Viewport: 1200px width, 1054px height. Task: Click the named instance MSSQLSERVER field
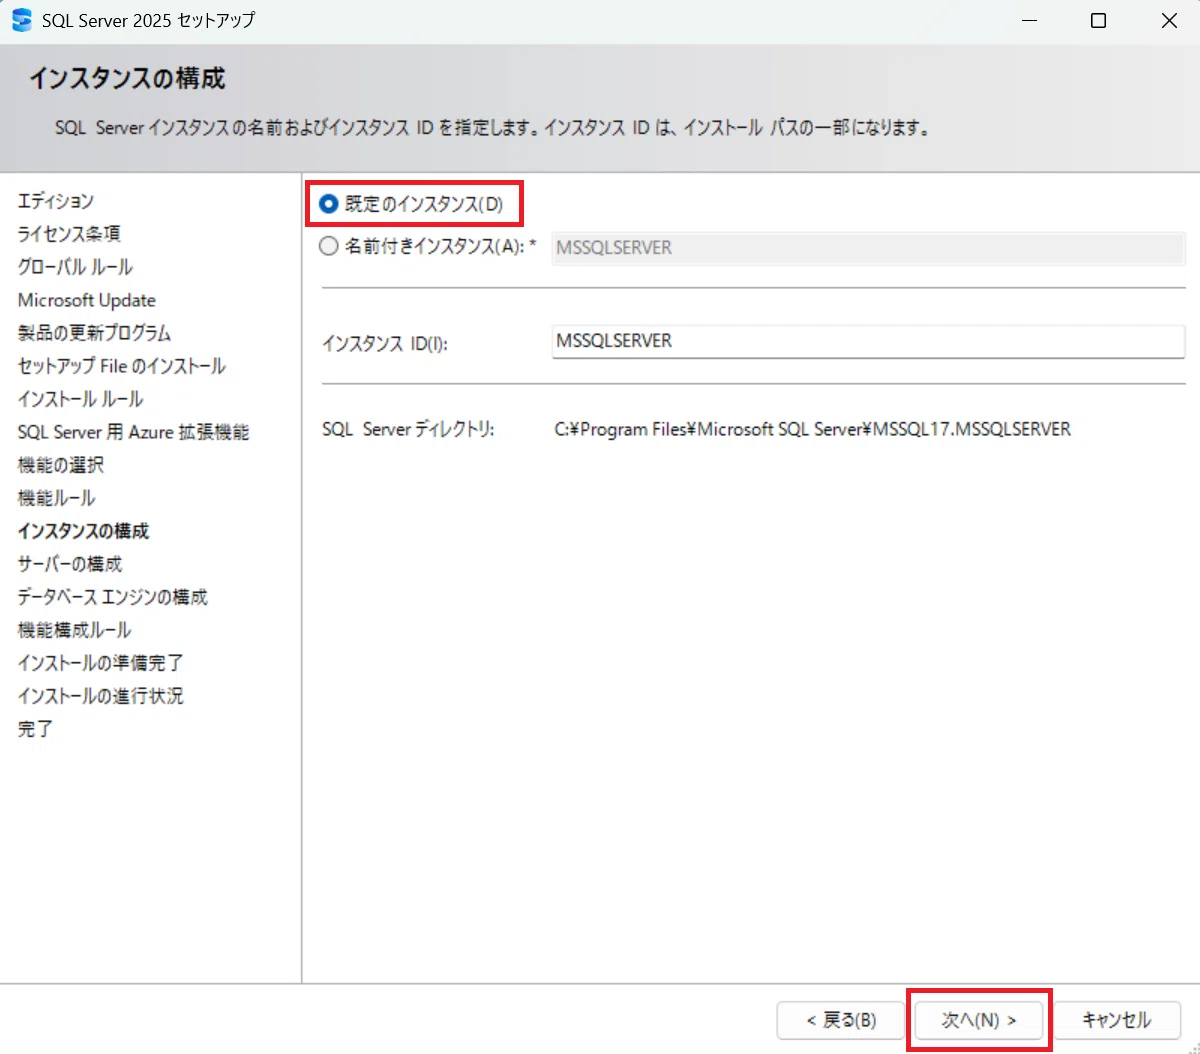click(868, 248)
